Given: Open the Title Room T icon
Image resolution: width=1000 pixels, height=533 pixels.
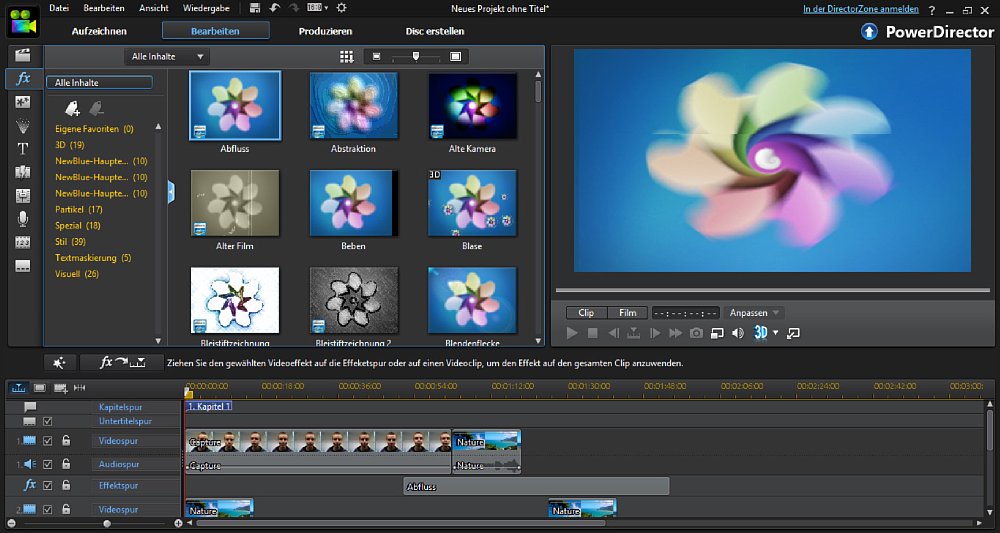Looking at the screenshot, I should (x=22, y=148).
